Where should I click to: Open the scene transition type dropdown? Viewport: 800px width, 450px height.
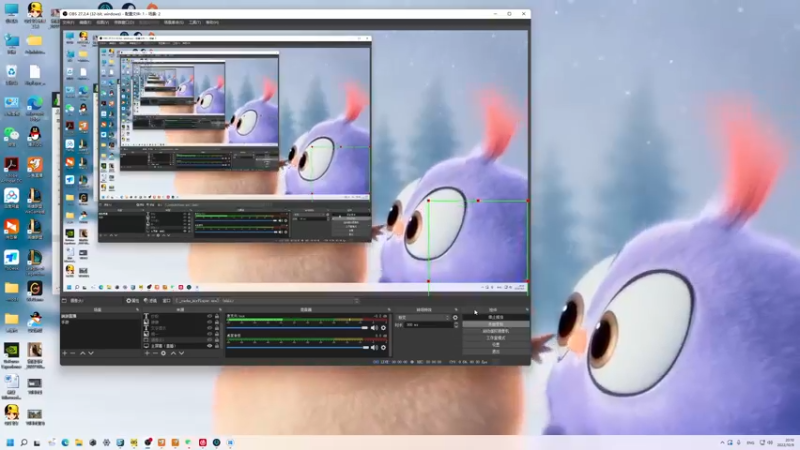[x=423, y=317]
